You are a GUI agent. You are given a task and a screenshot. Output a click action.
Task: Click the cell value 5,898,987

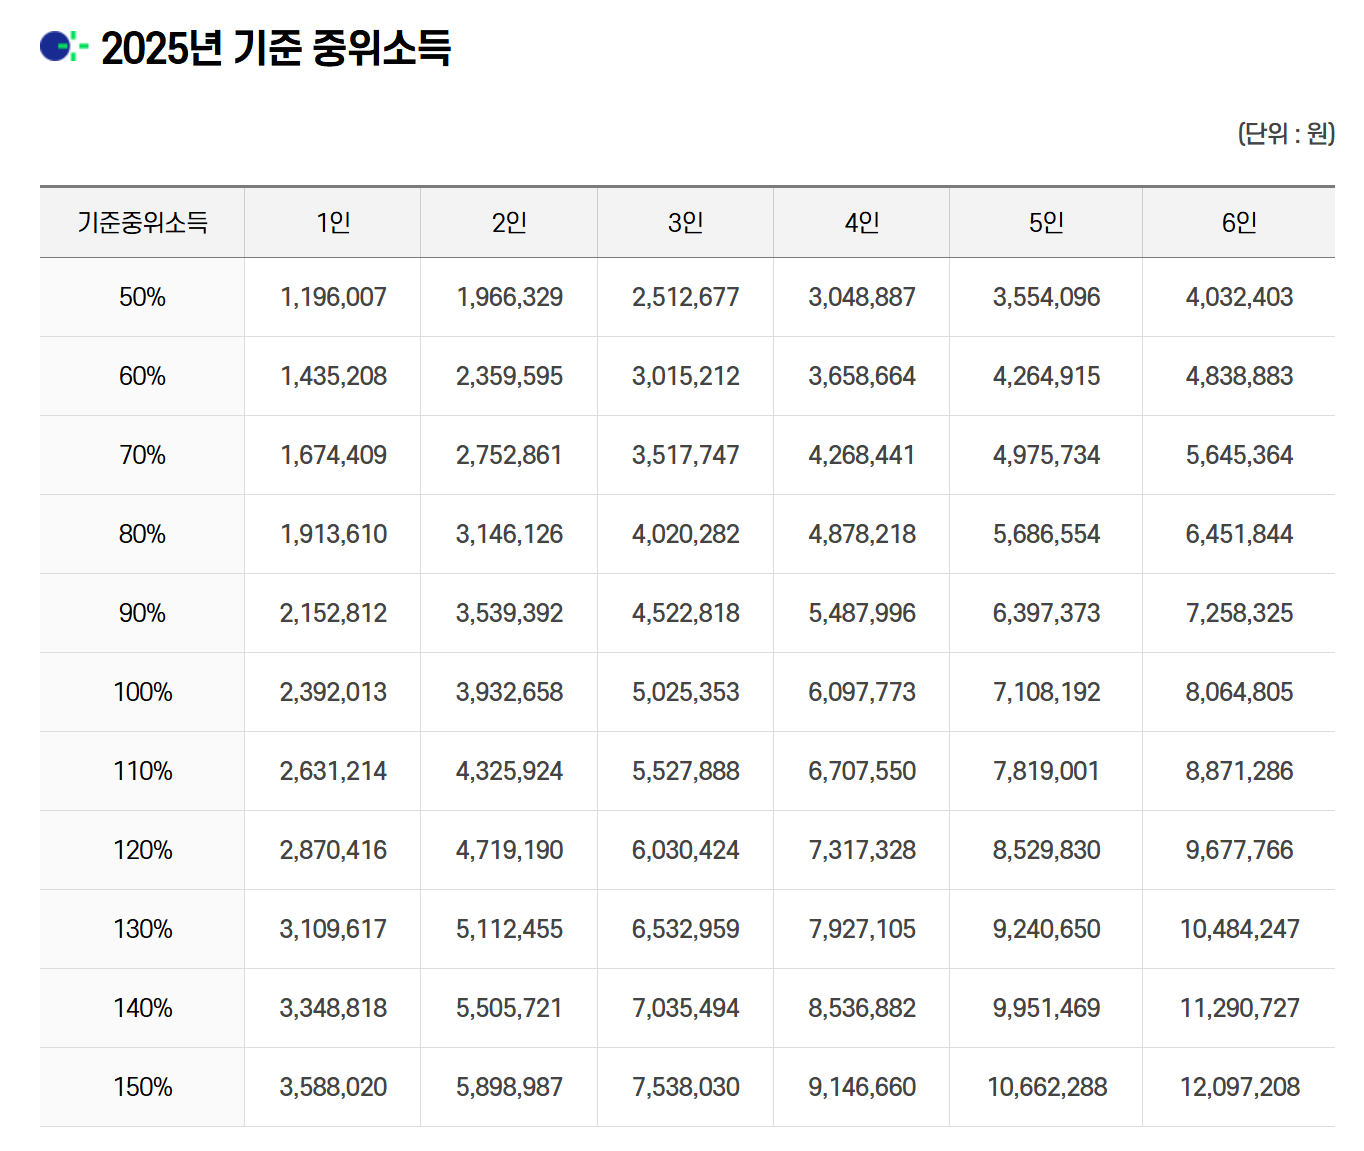(509, 1087)
